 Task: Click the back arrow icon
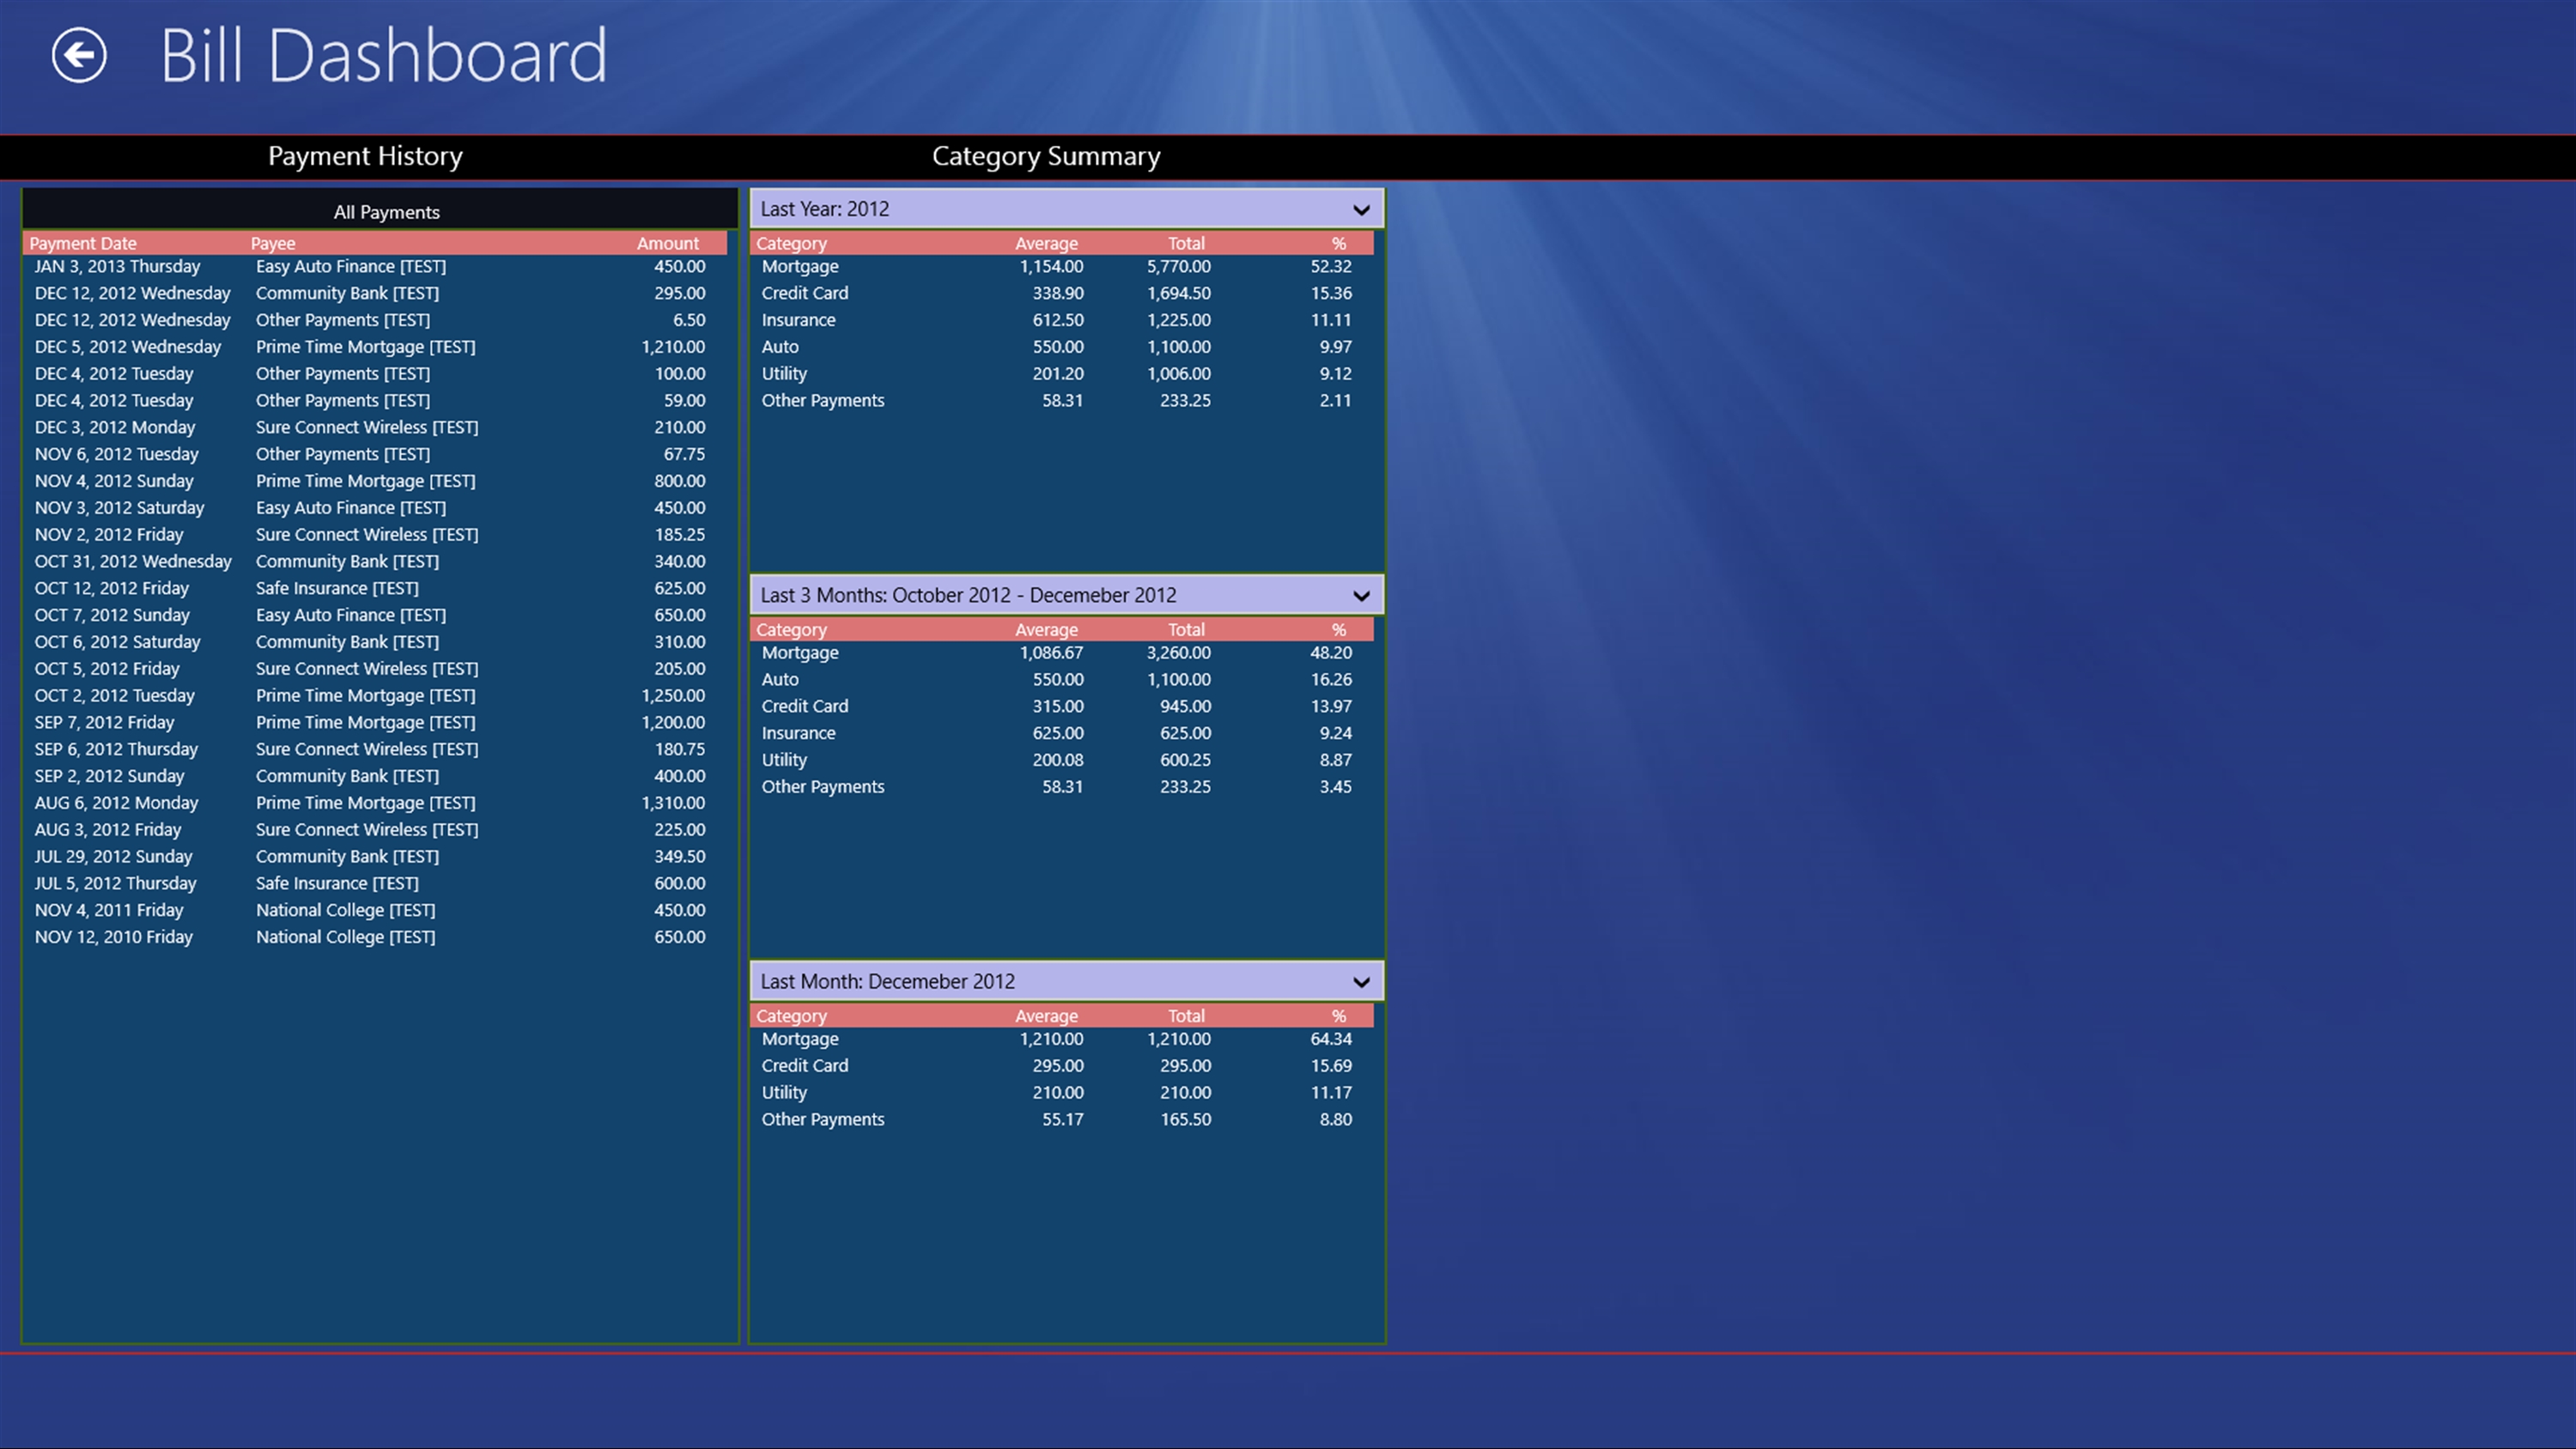[79, 55]
